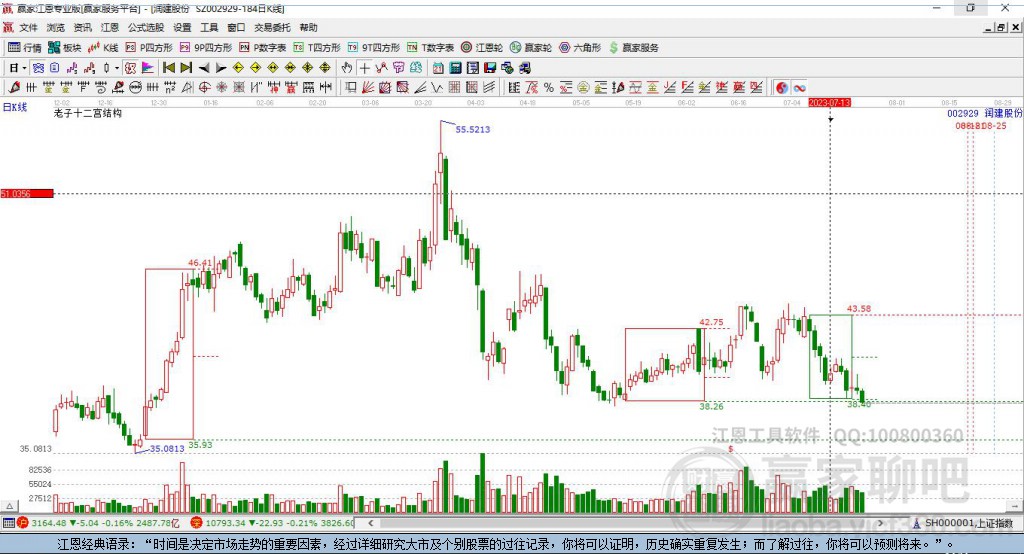Open the 行情 market quotes view
Screen dimensions: 1024x554
click(x=24, y=48)
